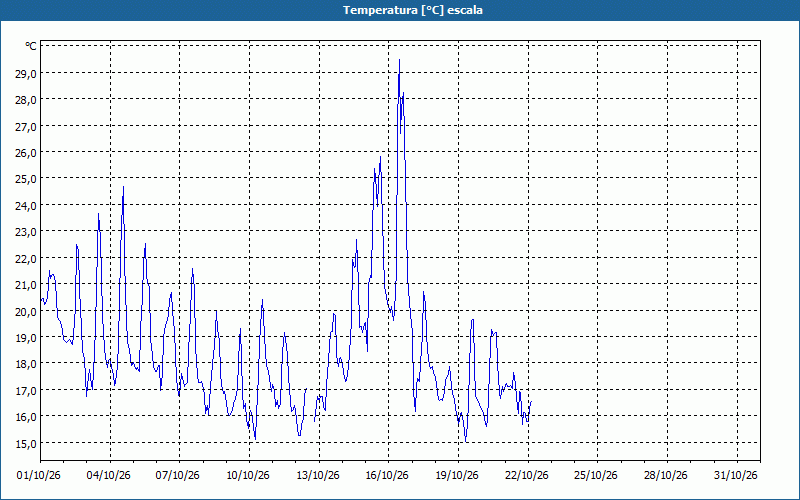Image resolution: width=800 pixels, height=500 pixels.
Task: Click the °C unit label on axis
Action: click(31, 46)
